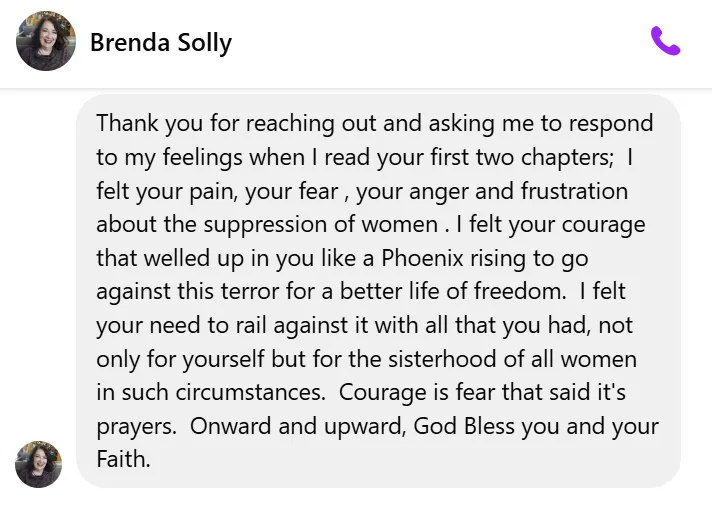Open Brenda Solly's header profile picture
Image resolution: width=712 pixels, height=506 pixels.
pyautogui.click(x=46, y=41)
